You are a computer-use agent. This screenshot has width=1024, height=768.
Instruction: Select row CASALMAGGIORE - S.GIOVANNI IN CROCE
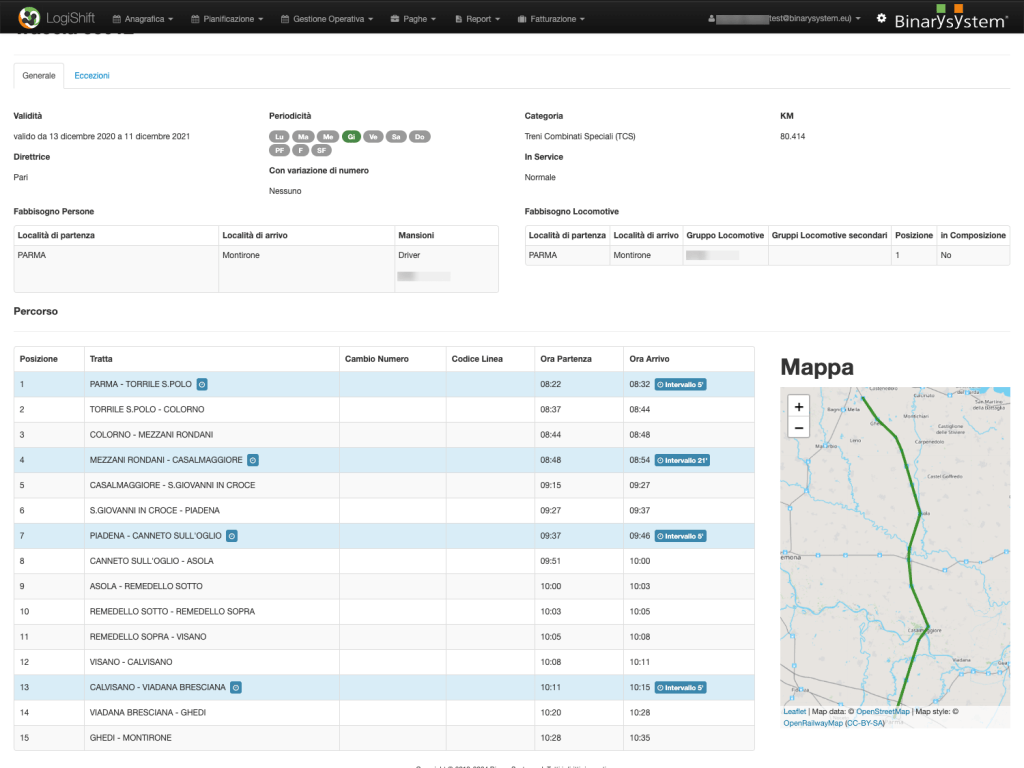(384, 485)
